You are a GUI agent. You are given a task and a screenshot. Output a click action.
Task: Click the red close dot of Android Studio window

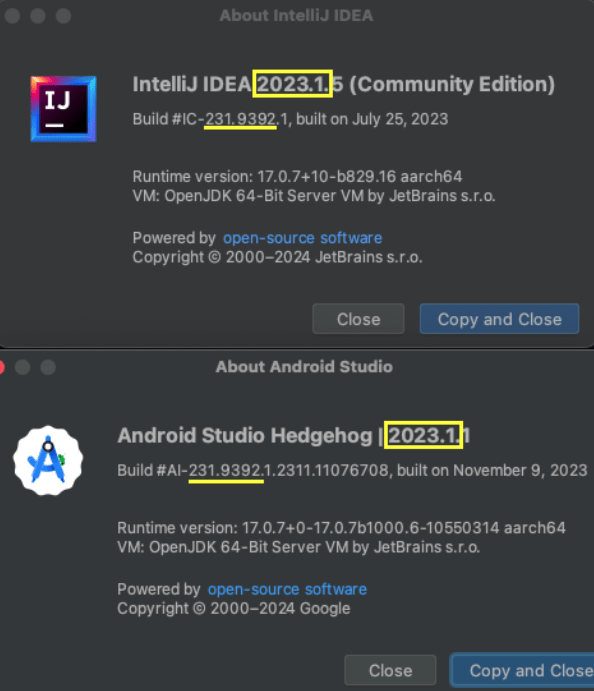pos(2,367)
